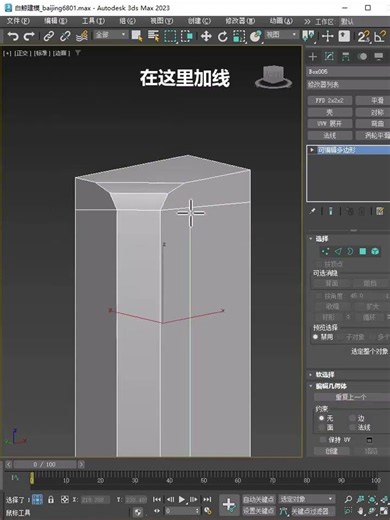
Task: Select the 无 constraint radio button
Action: [x=321, y=418]
